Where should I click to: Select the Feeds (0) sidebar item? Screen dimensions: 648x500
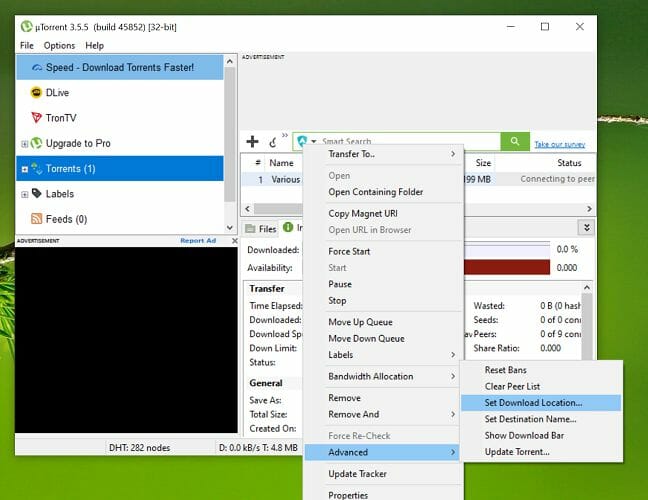(120, 219)
